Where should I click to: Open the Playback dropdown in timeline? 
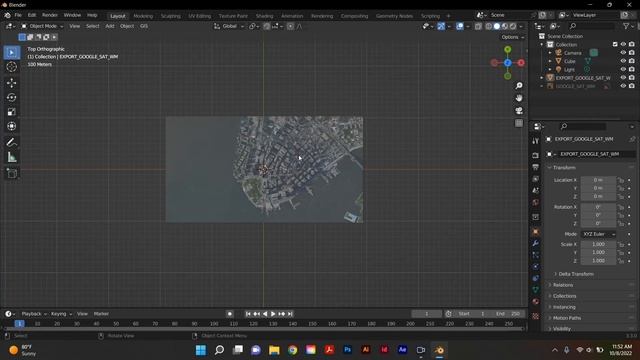pyautogui.click(x=33, y=314)
